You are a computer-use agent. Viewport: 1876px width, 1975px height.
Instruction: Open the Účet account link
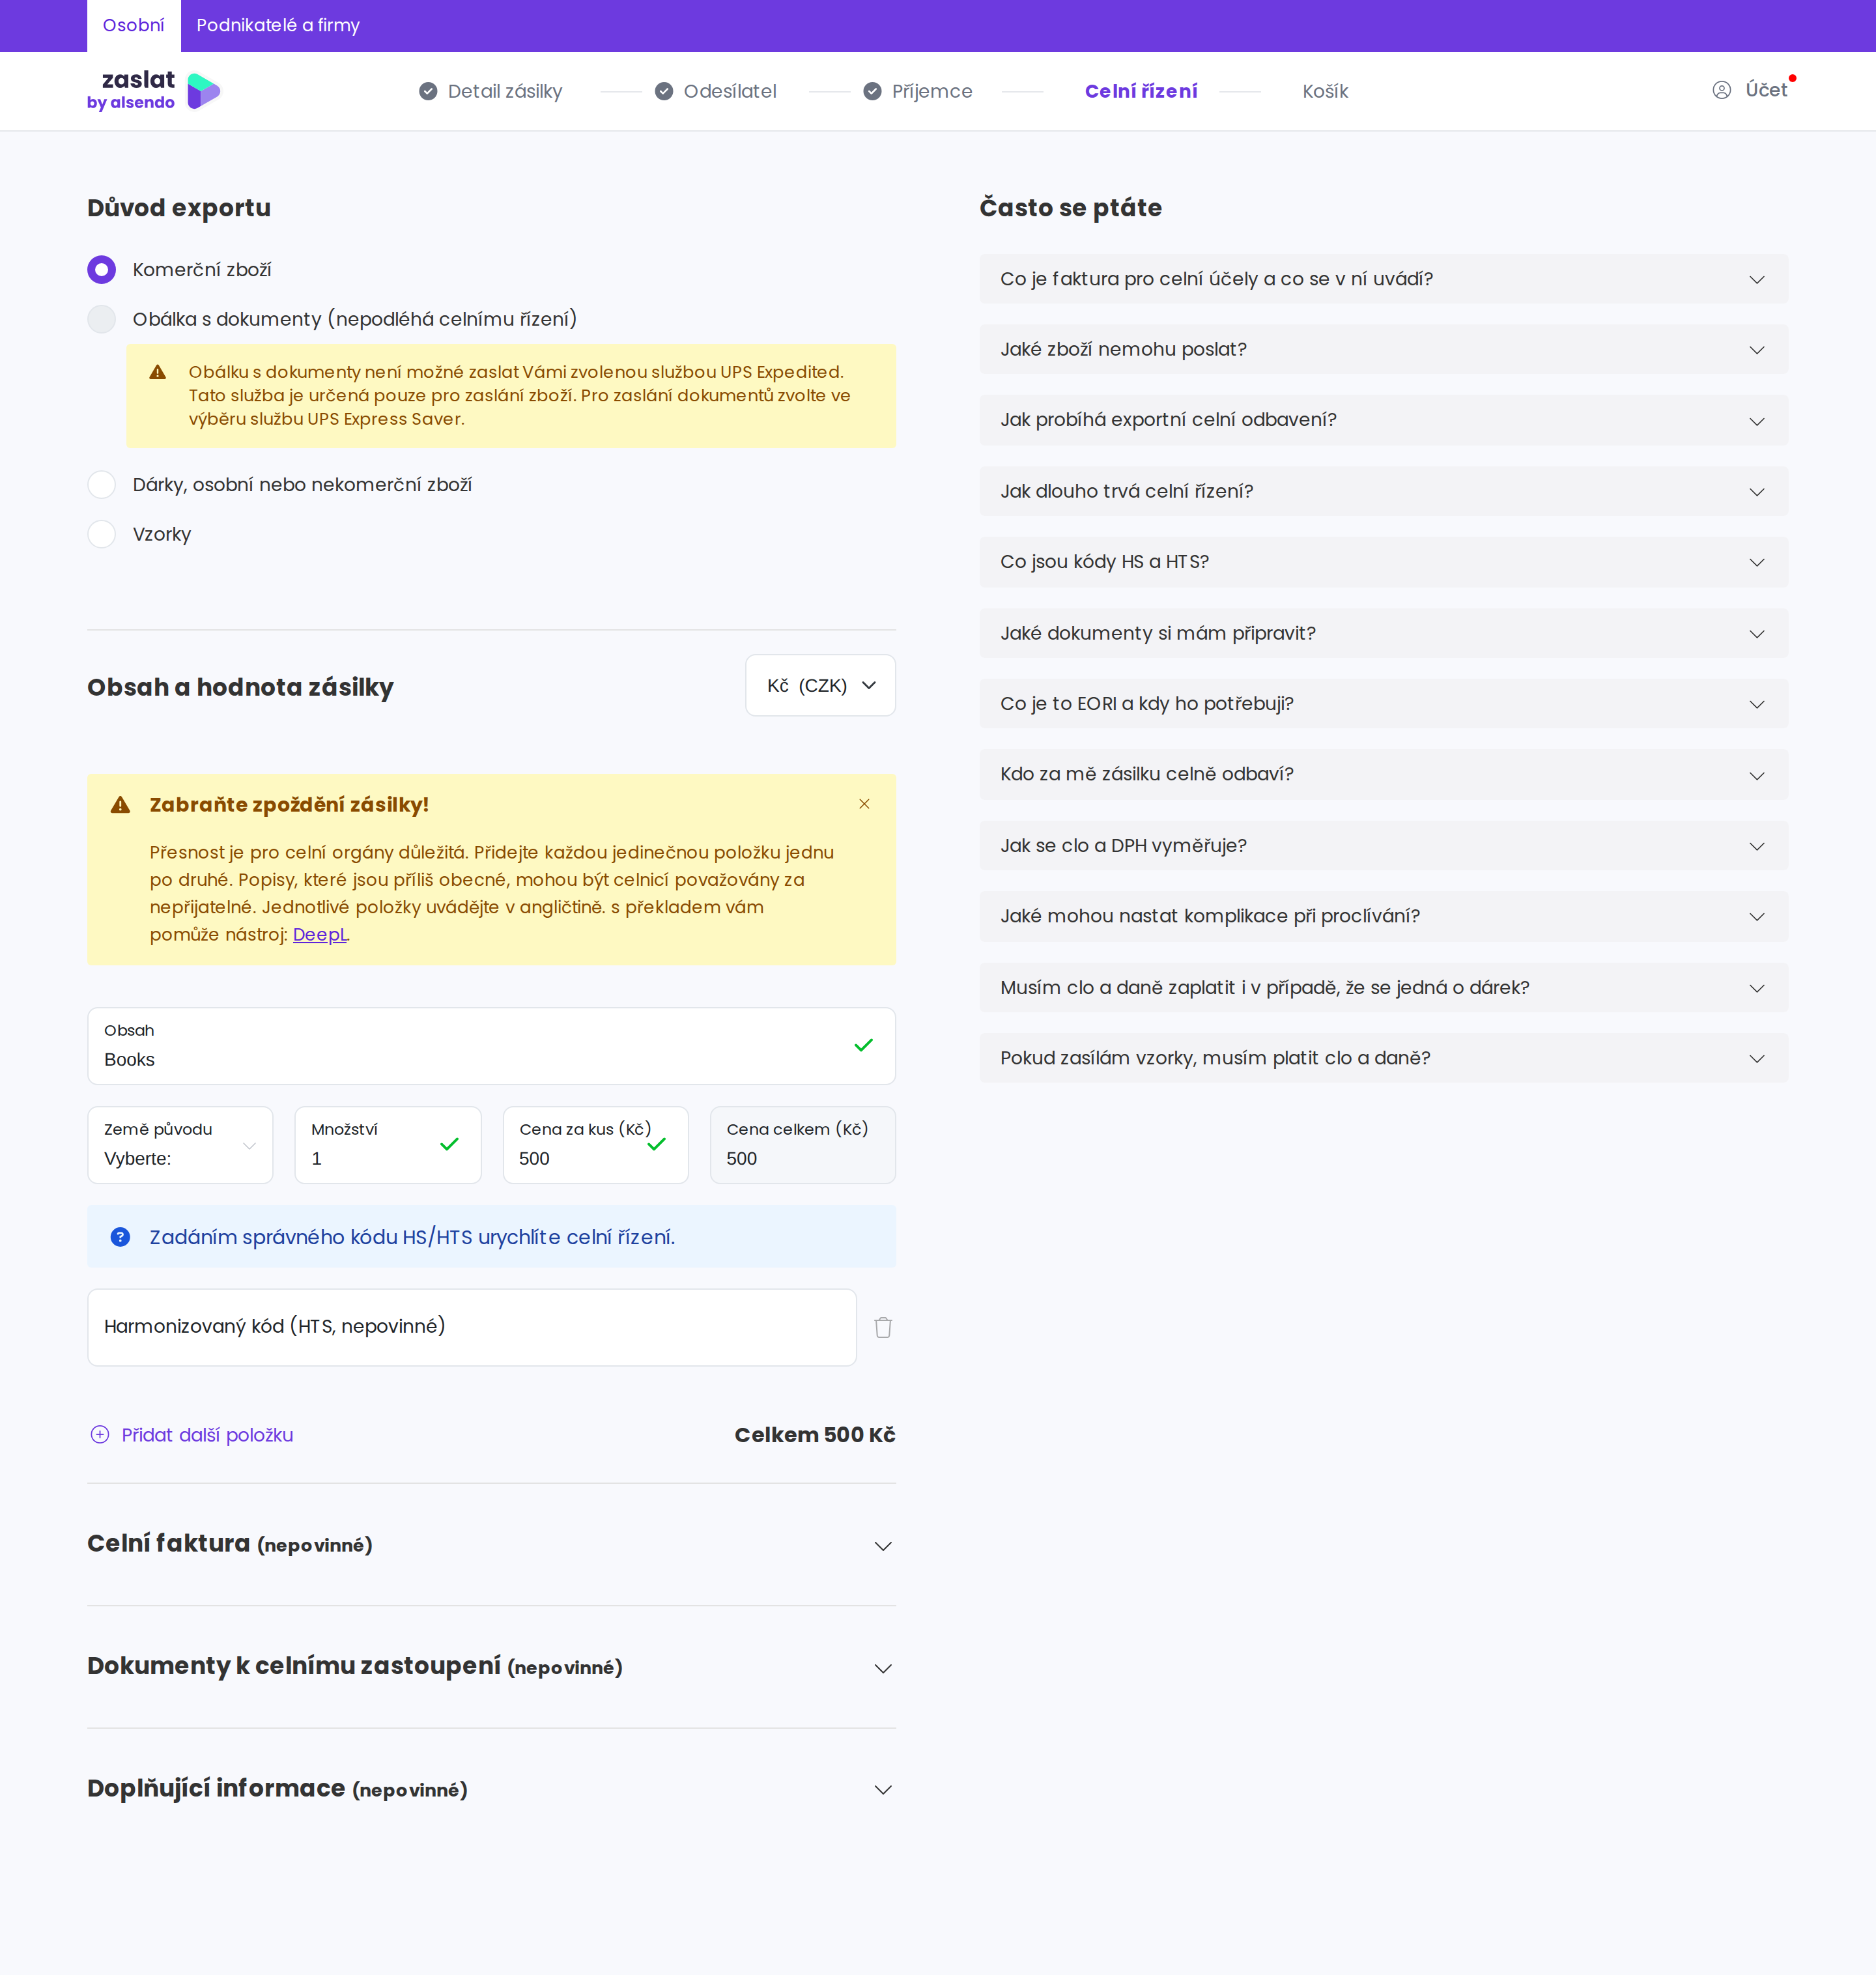1766,90
